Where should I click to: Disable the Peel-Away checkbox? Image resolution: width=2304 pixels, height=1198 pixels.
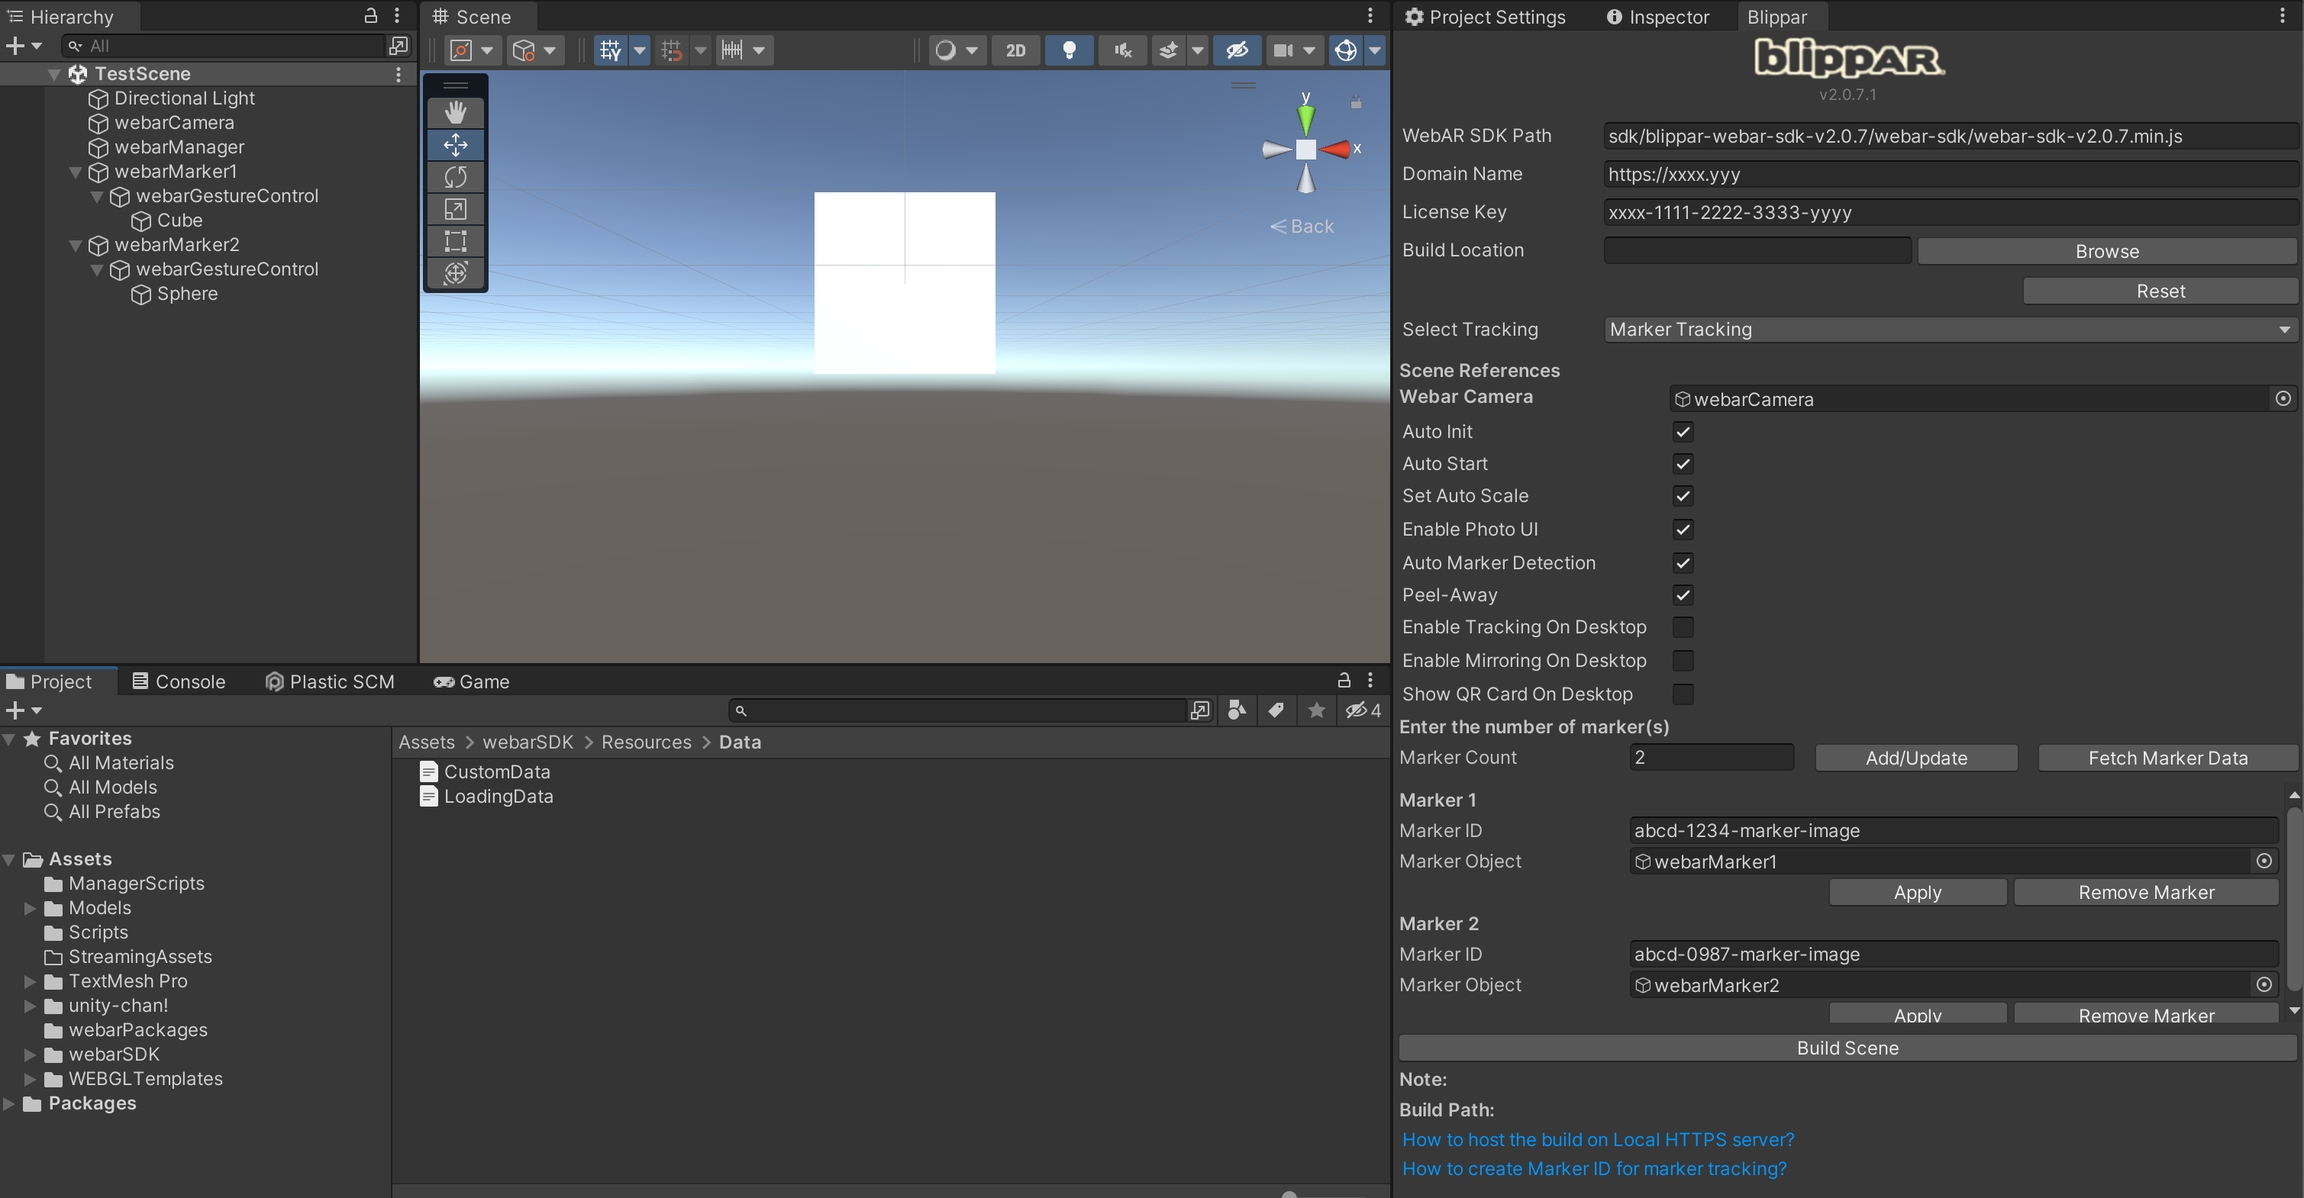click(1683, 595)
